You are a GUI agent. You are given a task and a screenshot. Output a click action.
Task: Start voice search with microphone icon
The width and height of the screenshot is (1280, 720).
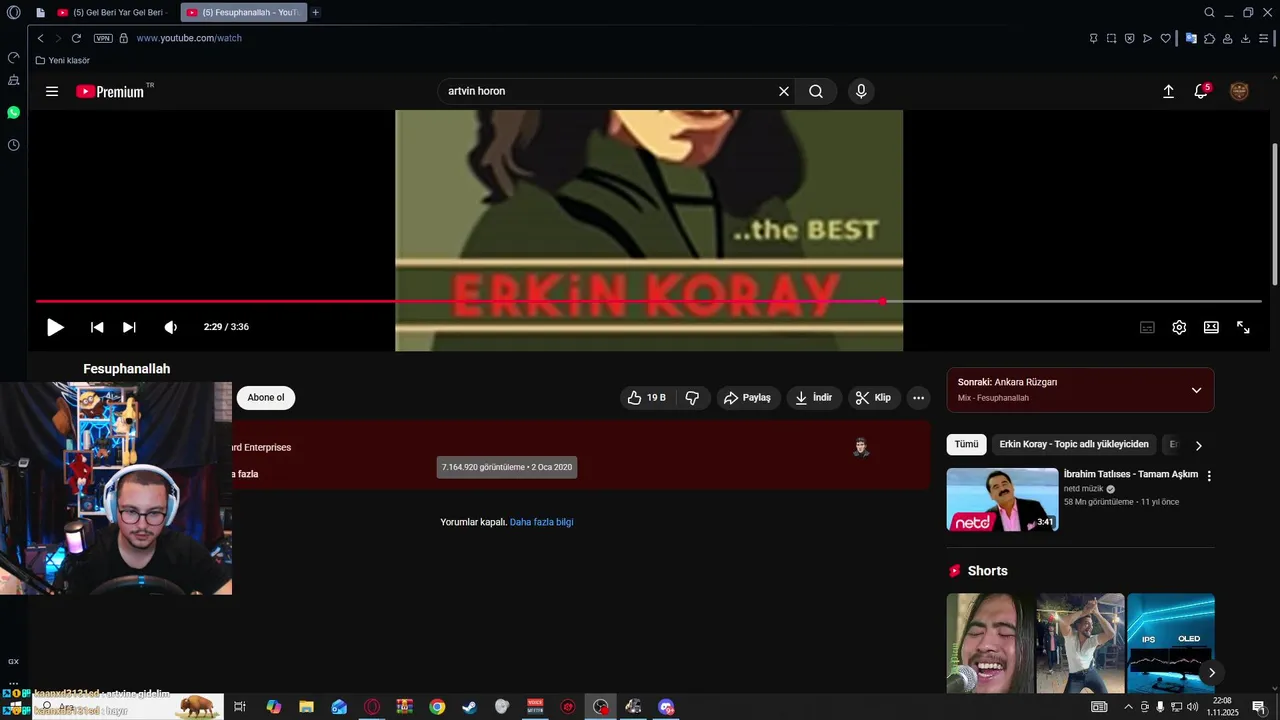click(x=861, y=91)
